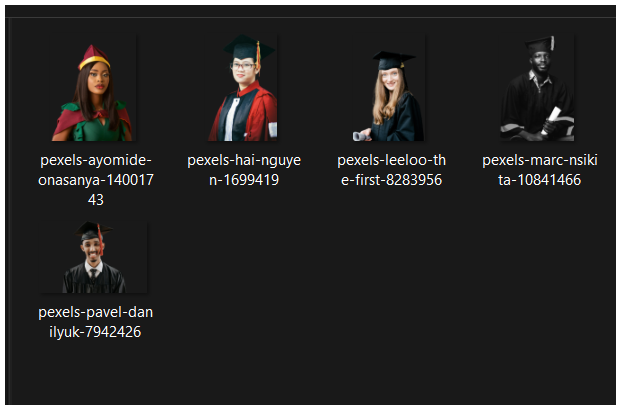
Task: Choose the black-and-white graduate photo
Action: pyautogui.click(x=537, y=88)
